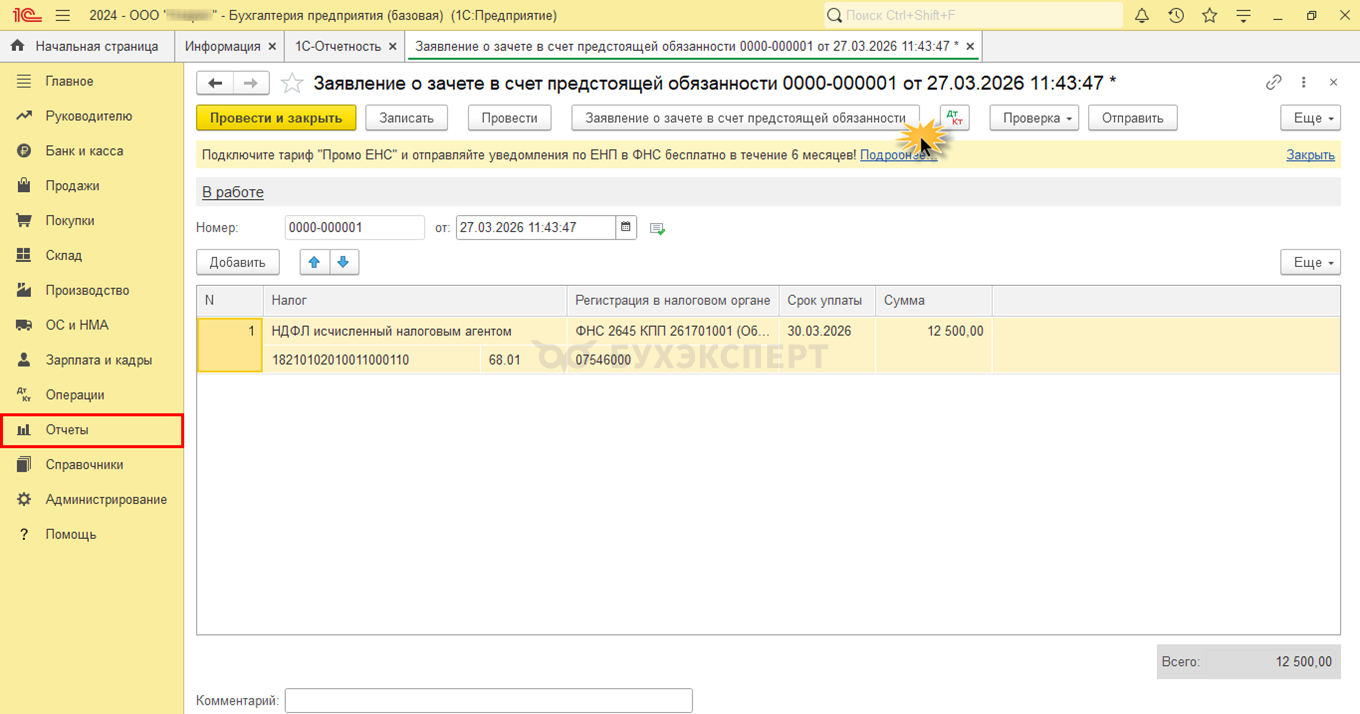
Task: Close the Информация tab
Action: pos(272,46)
